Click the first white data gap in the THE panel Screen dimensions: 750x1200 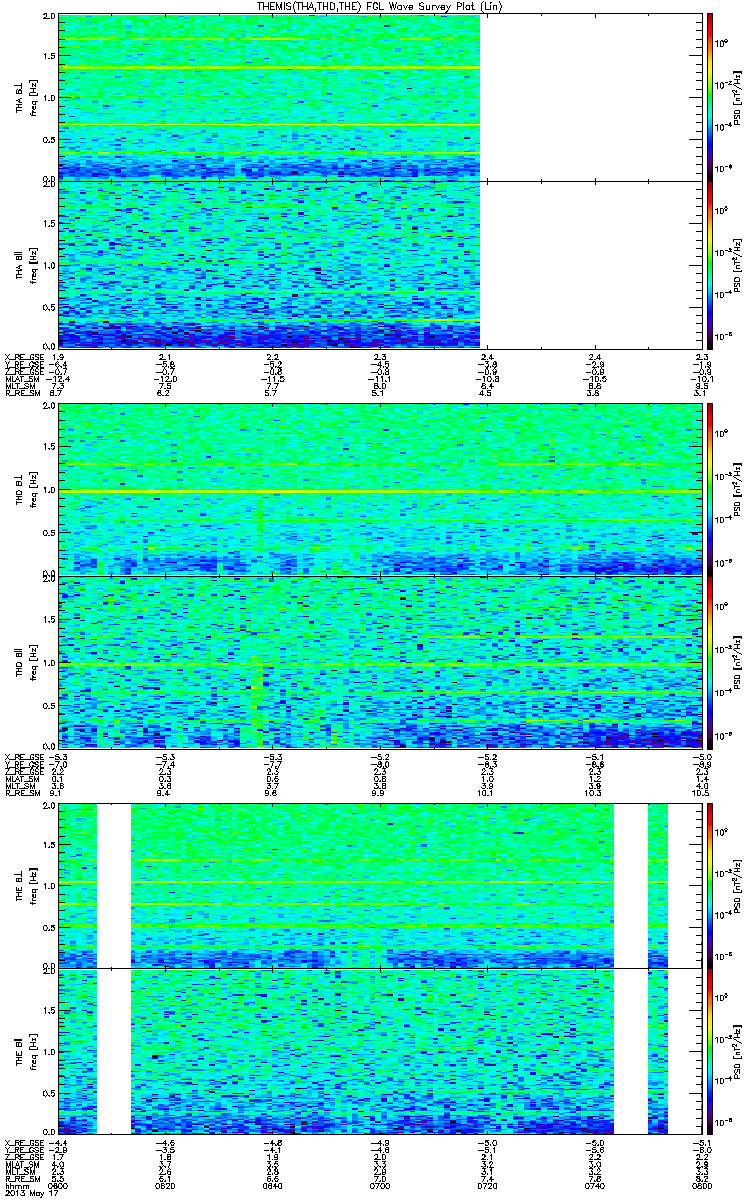[114, 968]
